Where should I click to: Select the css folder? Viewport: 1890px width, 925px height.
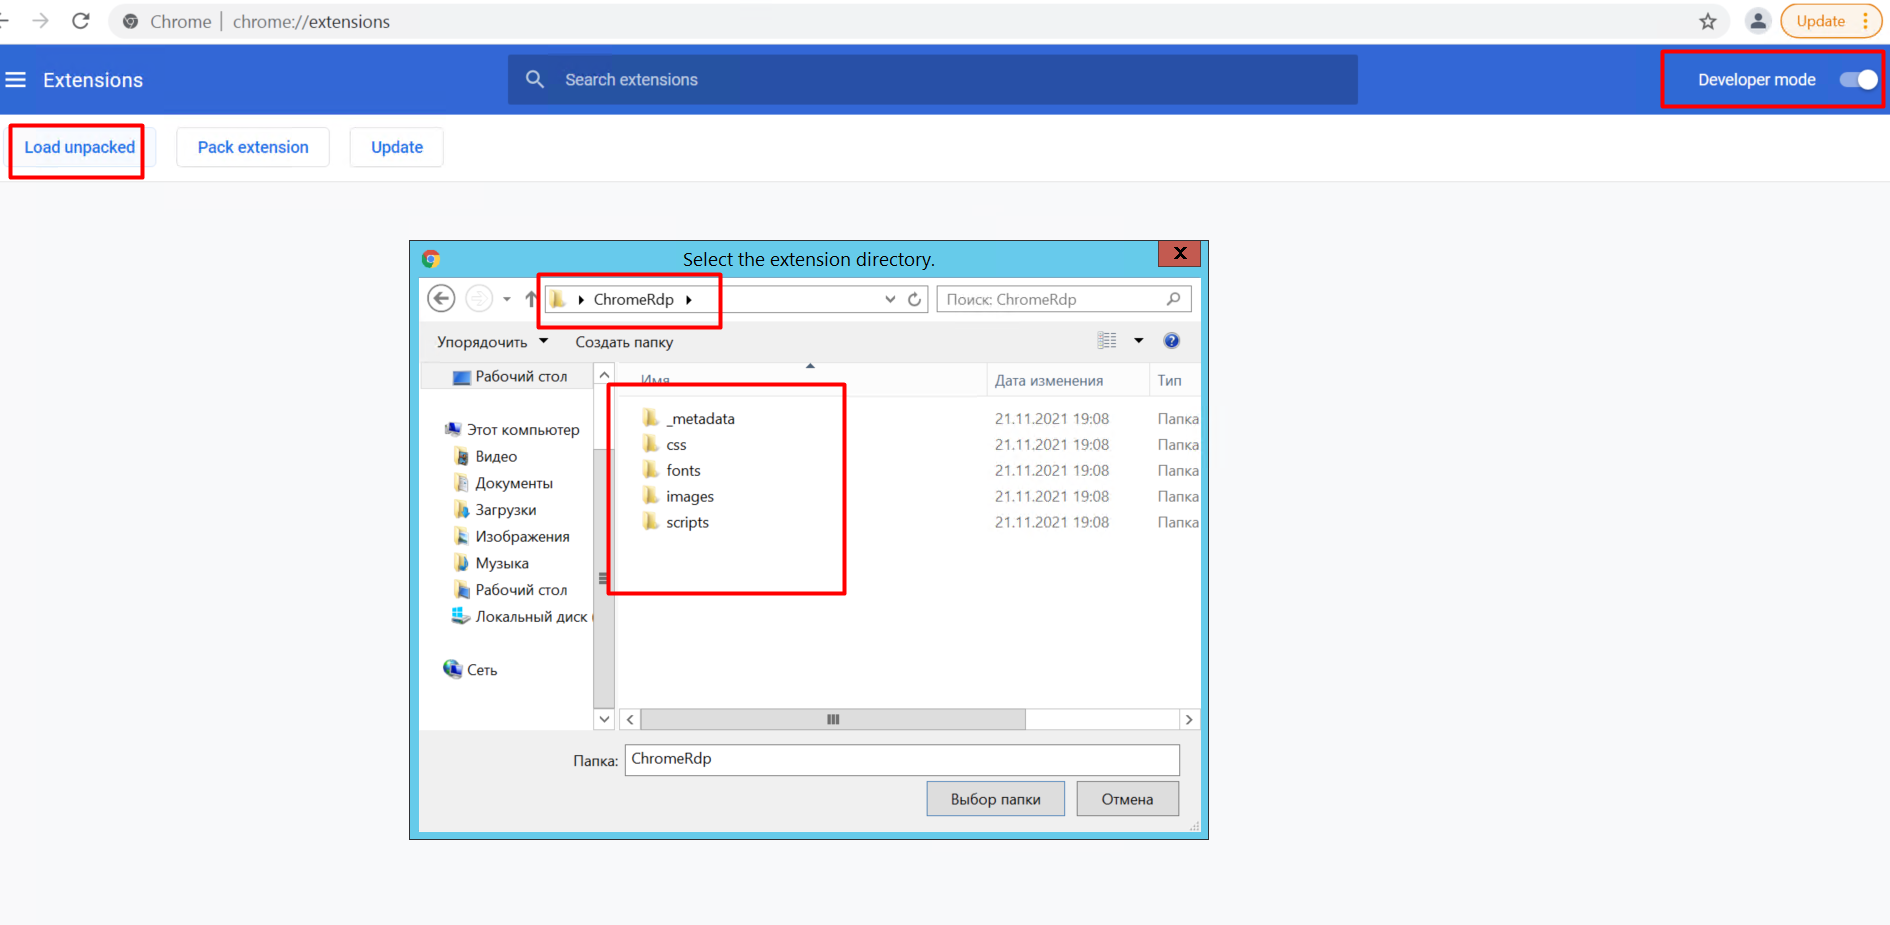point(676,445)
